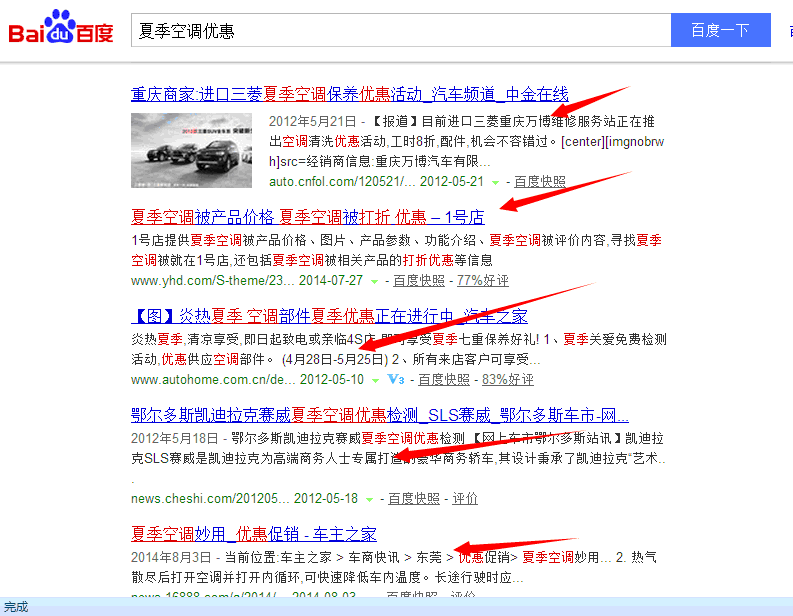The height and width of the screenshot is (616, 793).
Task: Focus the search box containing 夏季空调优惠
Action: click(x=401, y=30)
